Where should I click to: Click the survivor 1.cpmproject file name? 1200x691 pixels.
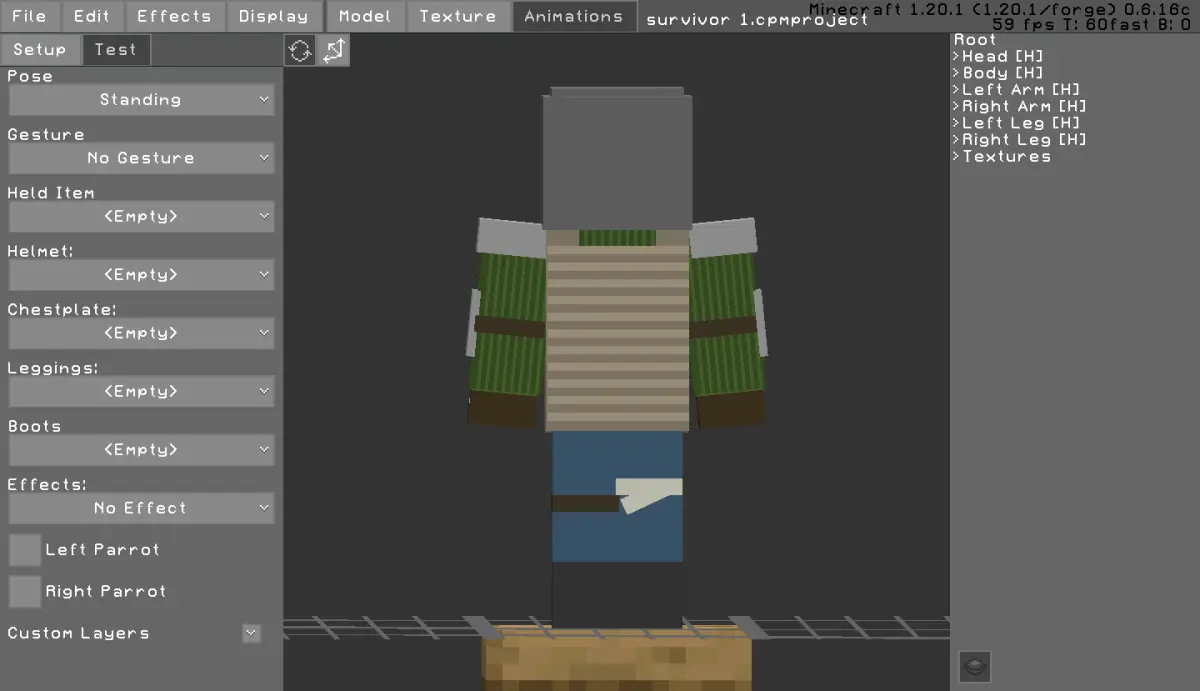pos(758,20)
